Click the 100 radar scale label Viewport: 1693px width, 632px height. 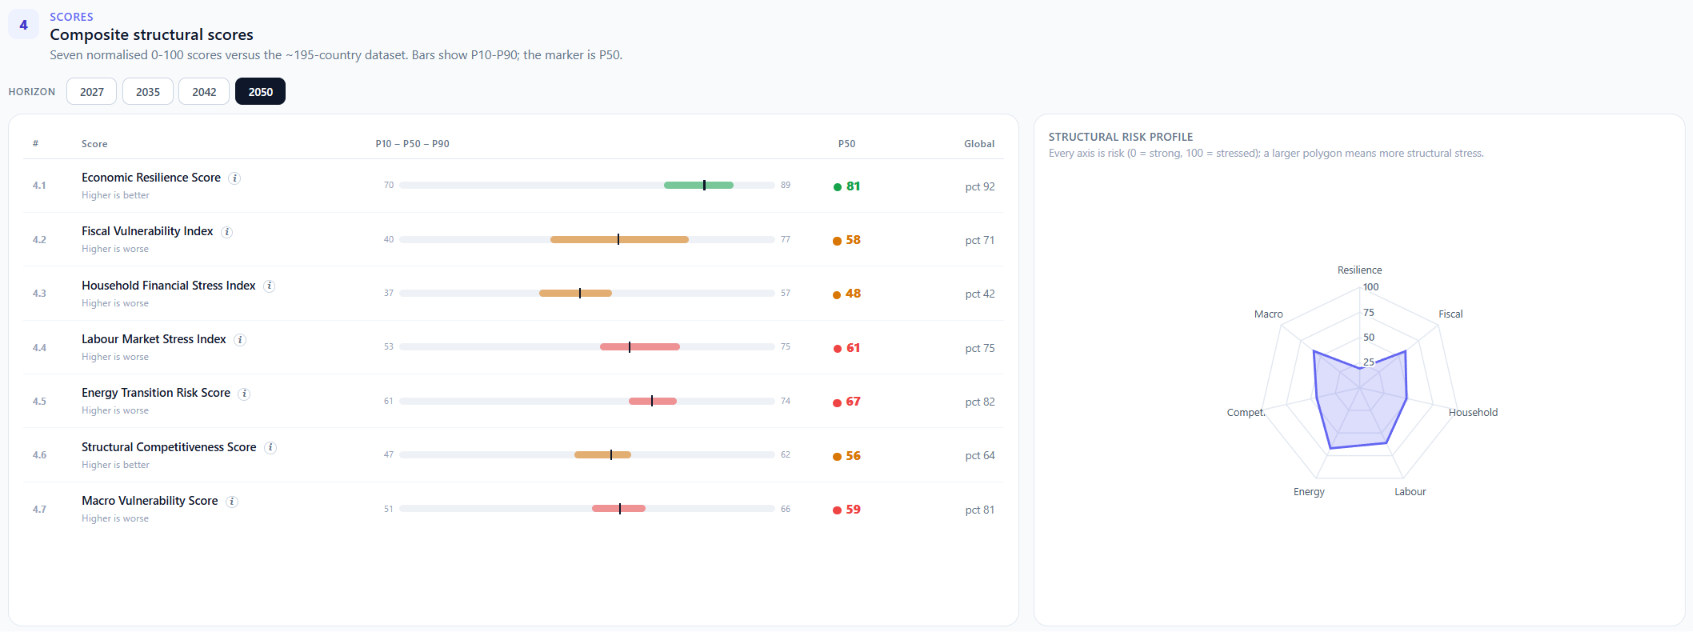click(1371, 287)
